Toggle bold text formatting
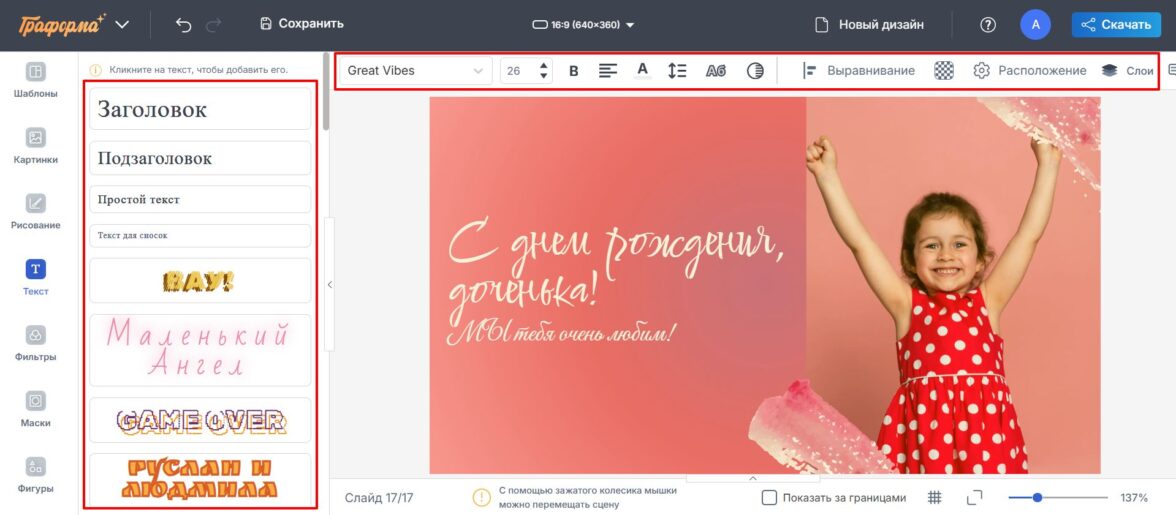 [x=574, y=71]
